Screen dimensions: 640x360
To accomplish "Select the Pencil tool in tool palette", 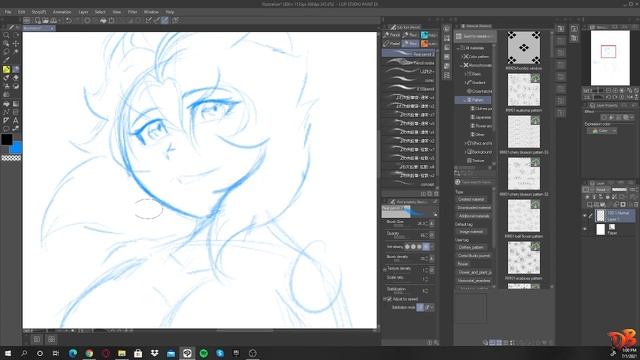I will [16, 69].
